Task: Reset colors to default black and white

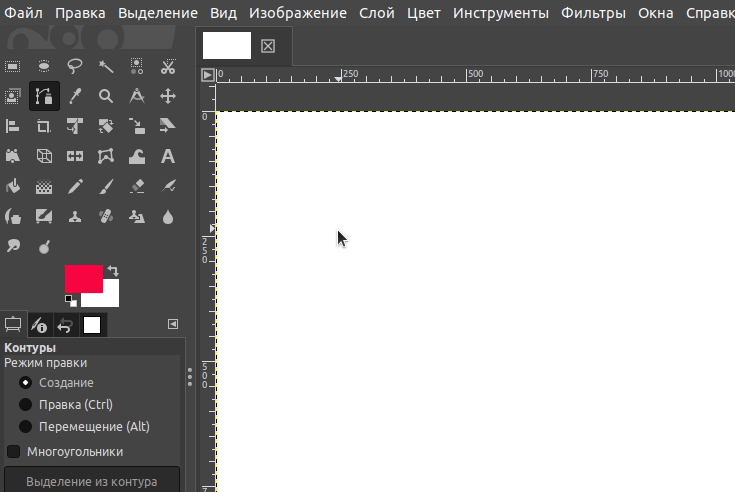Action: click(71, 300)
